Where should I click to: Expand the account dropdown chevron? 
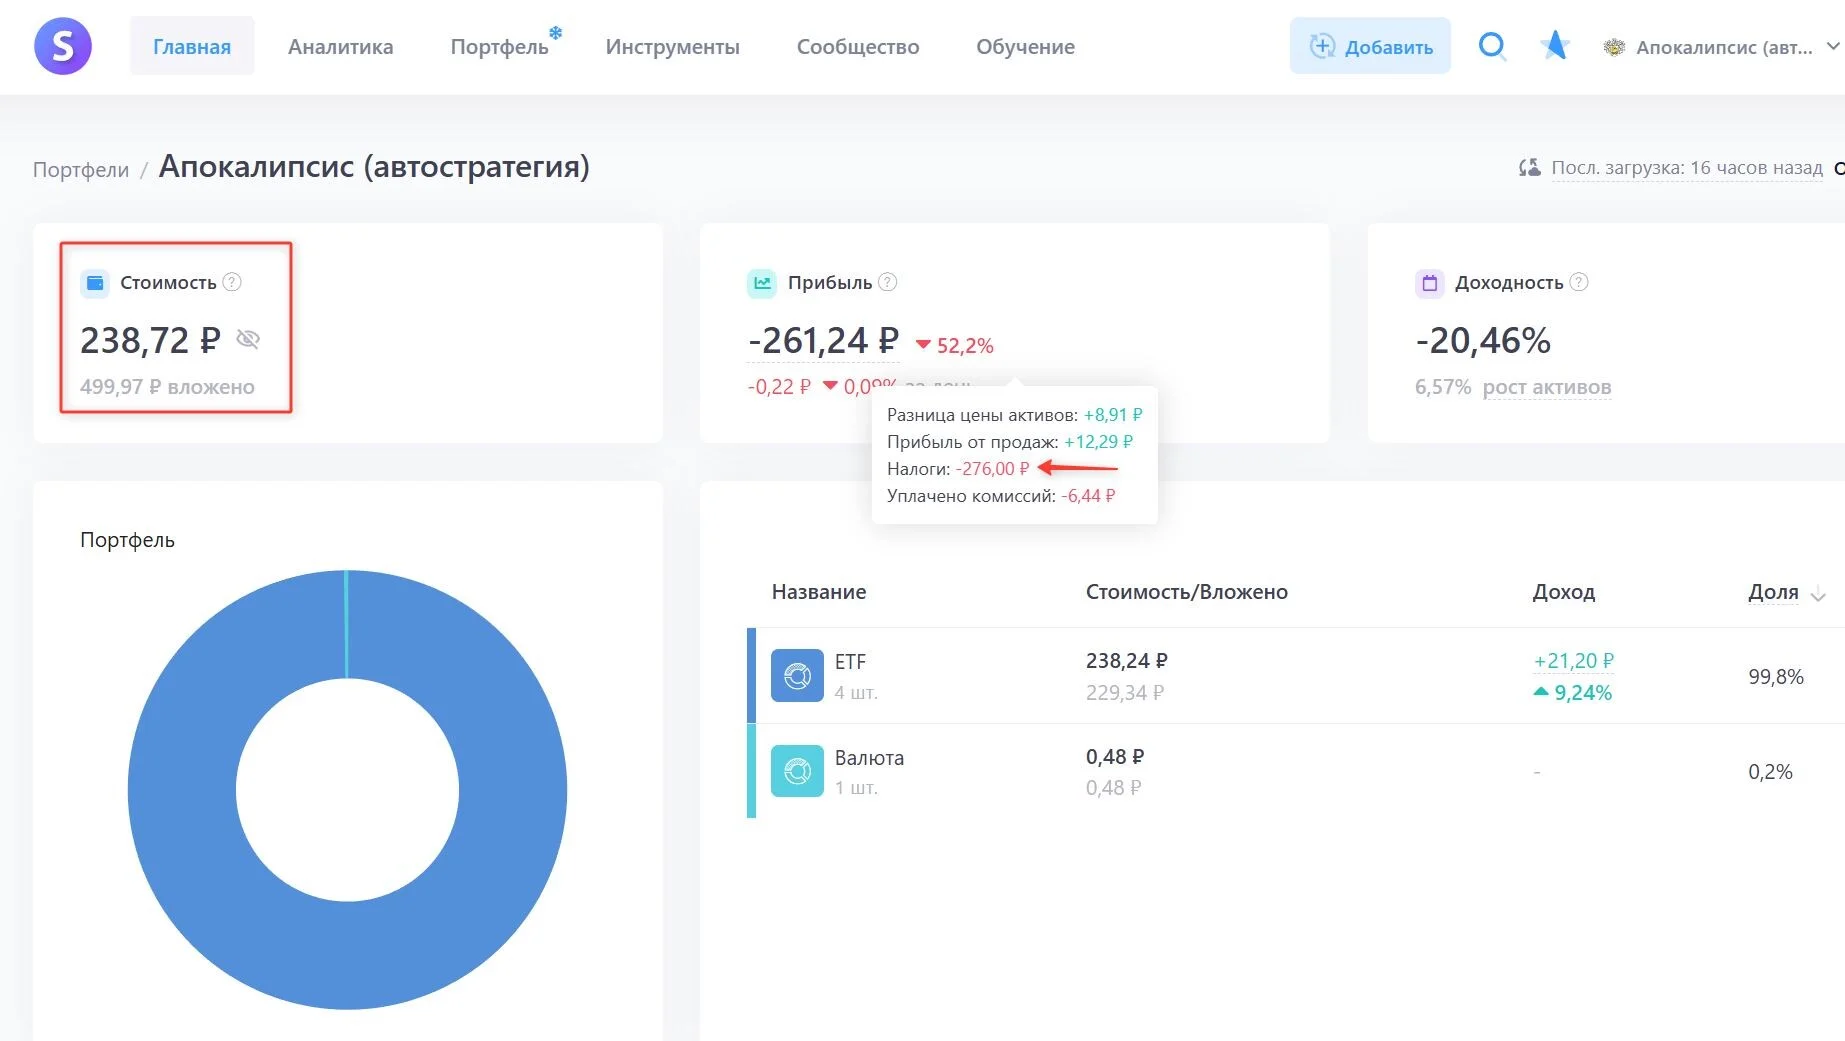pyautogui.click(x=1833, y=46)
